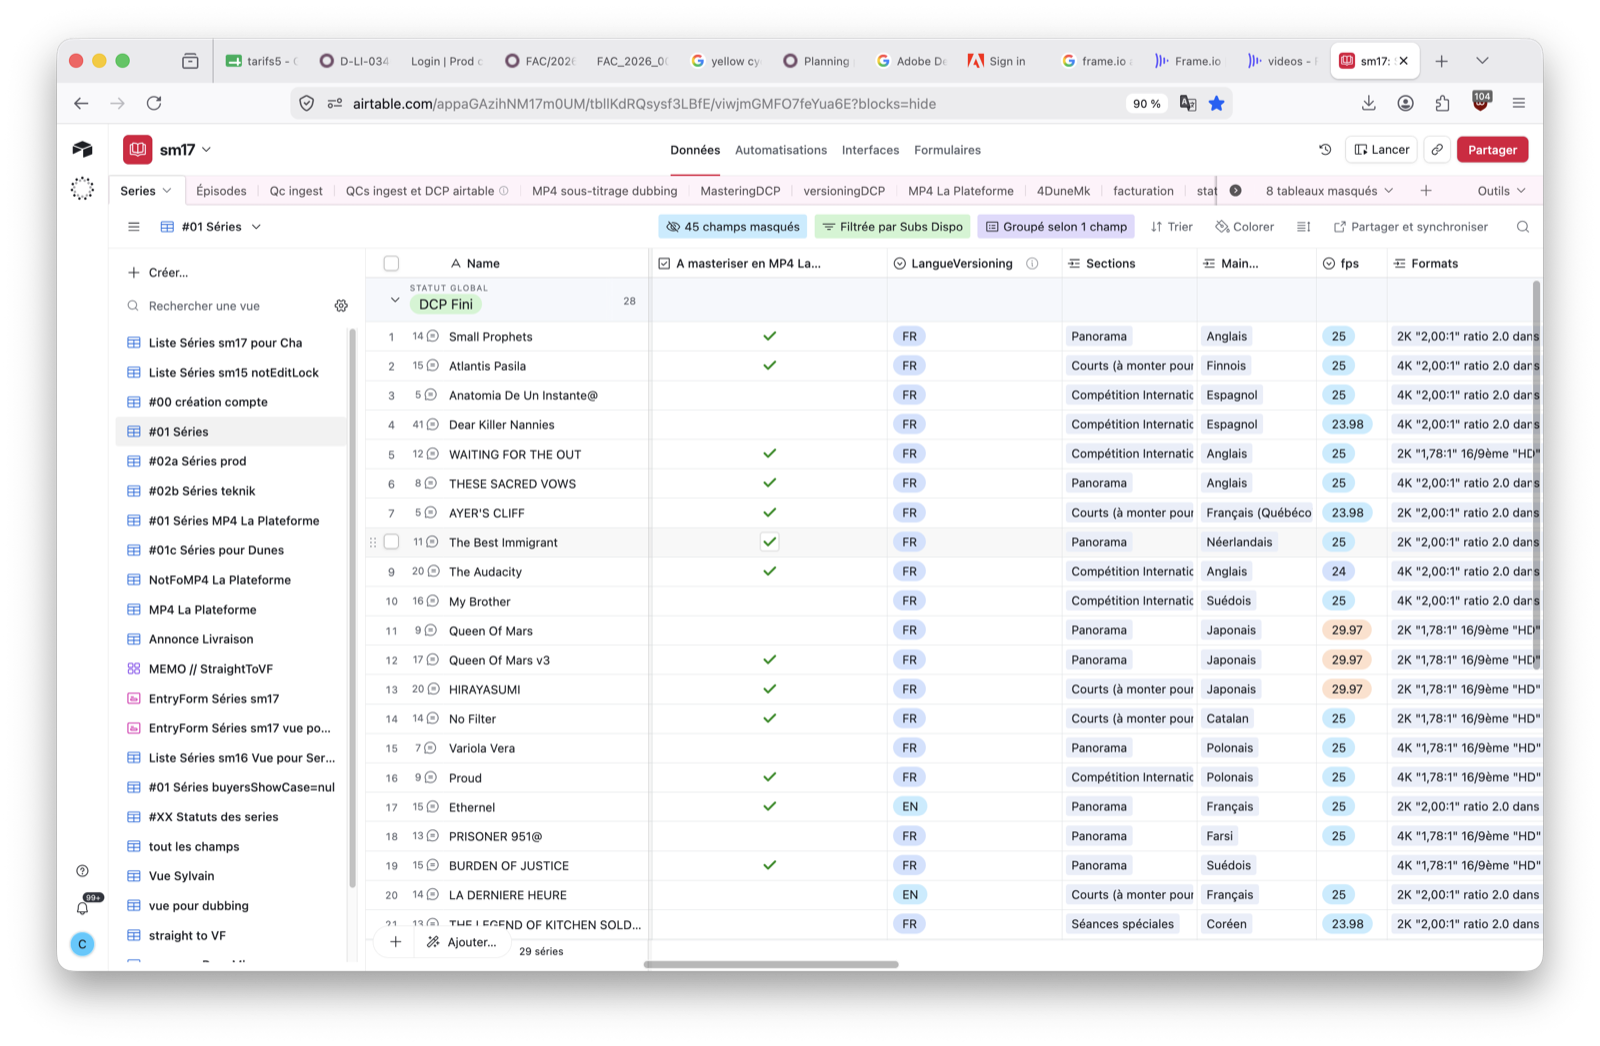
Task: Click the Trier sort button
Action: pos(1171,227)
